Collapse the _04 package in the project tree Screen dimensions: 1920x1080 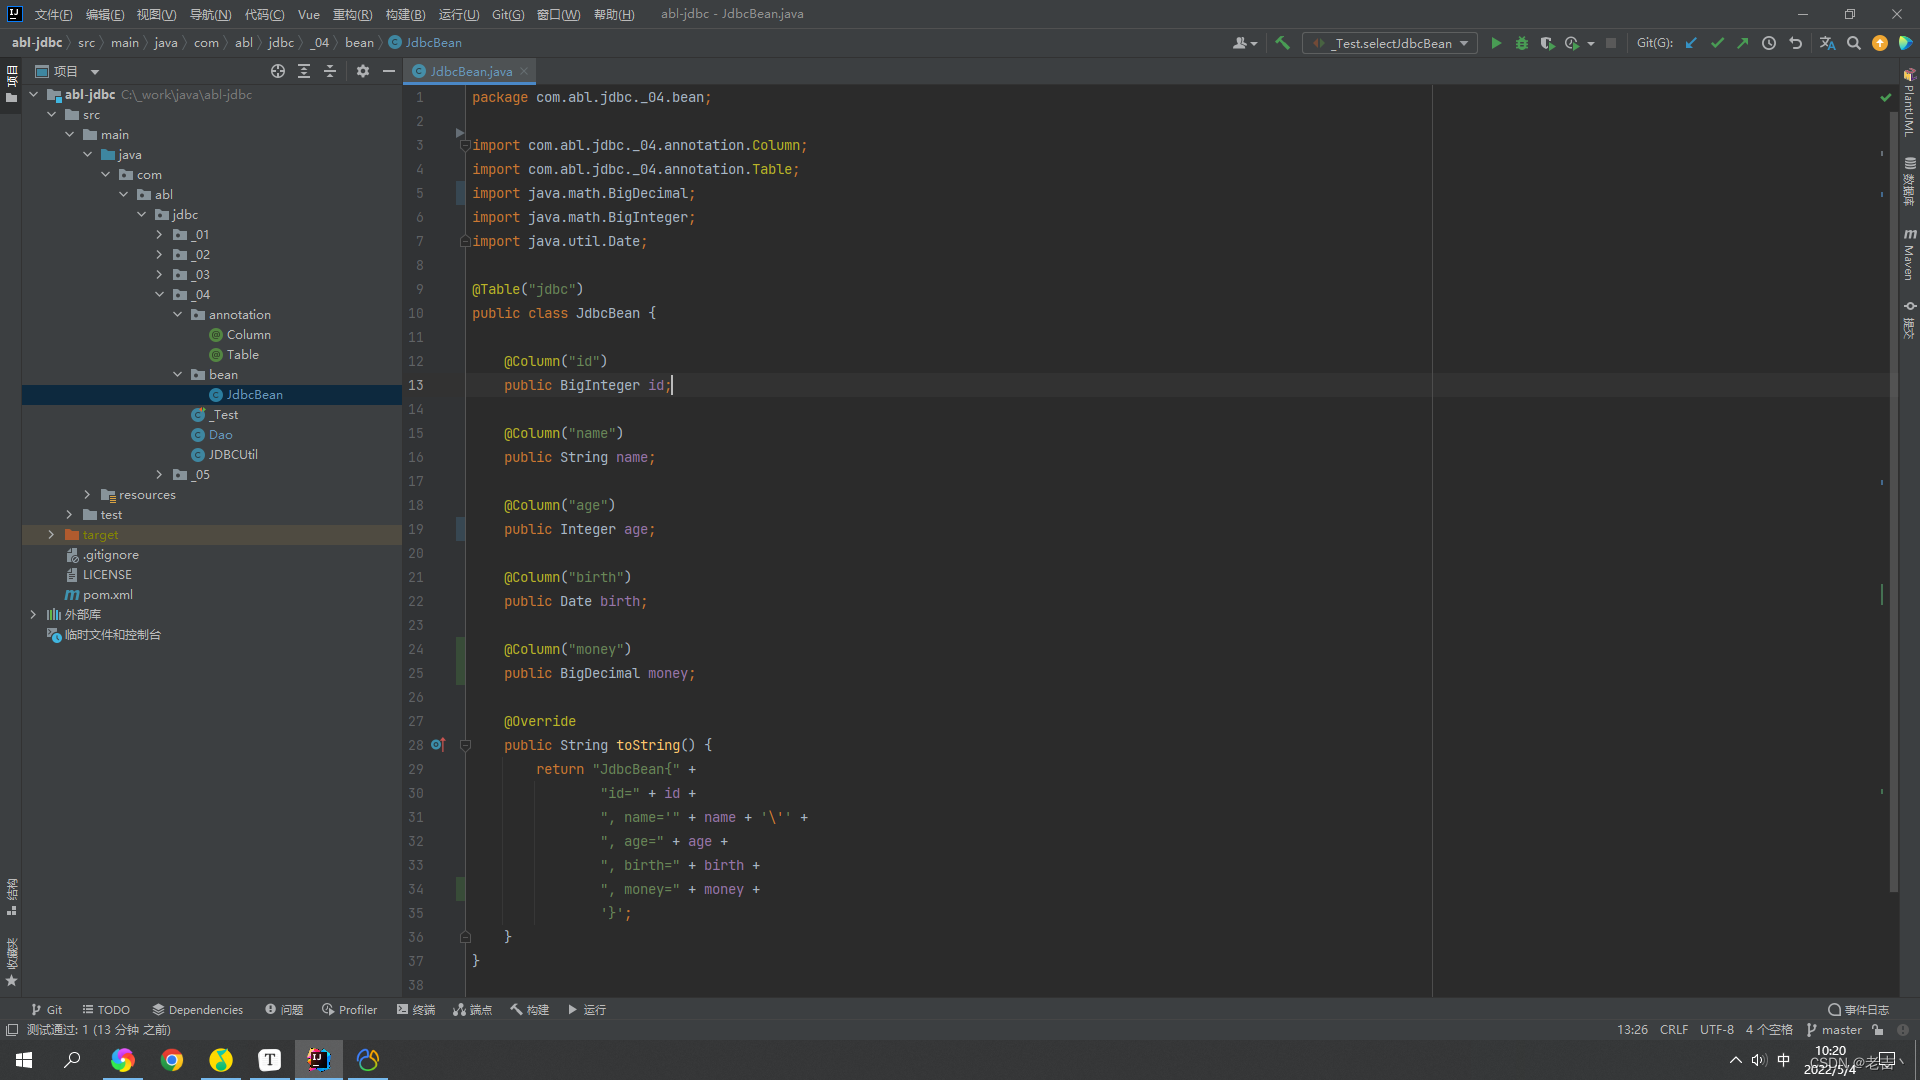tap(159, 294)
